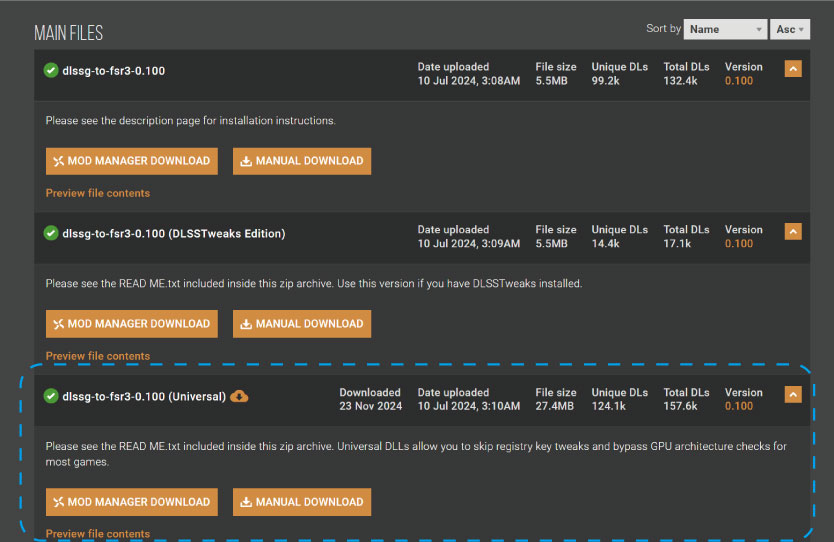Click Mod Manager Download for first file
The image size is (834, 542).
coord(132,161)
